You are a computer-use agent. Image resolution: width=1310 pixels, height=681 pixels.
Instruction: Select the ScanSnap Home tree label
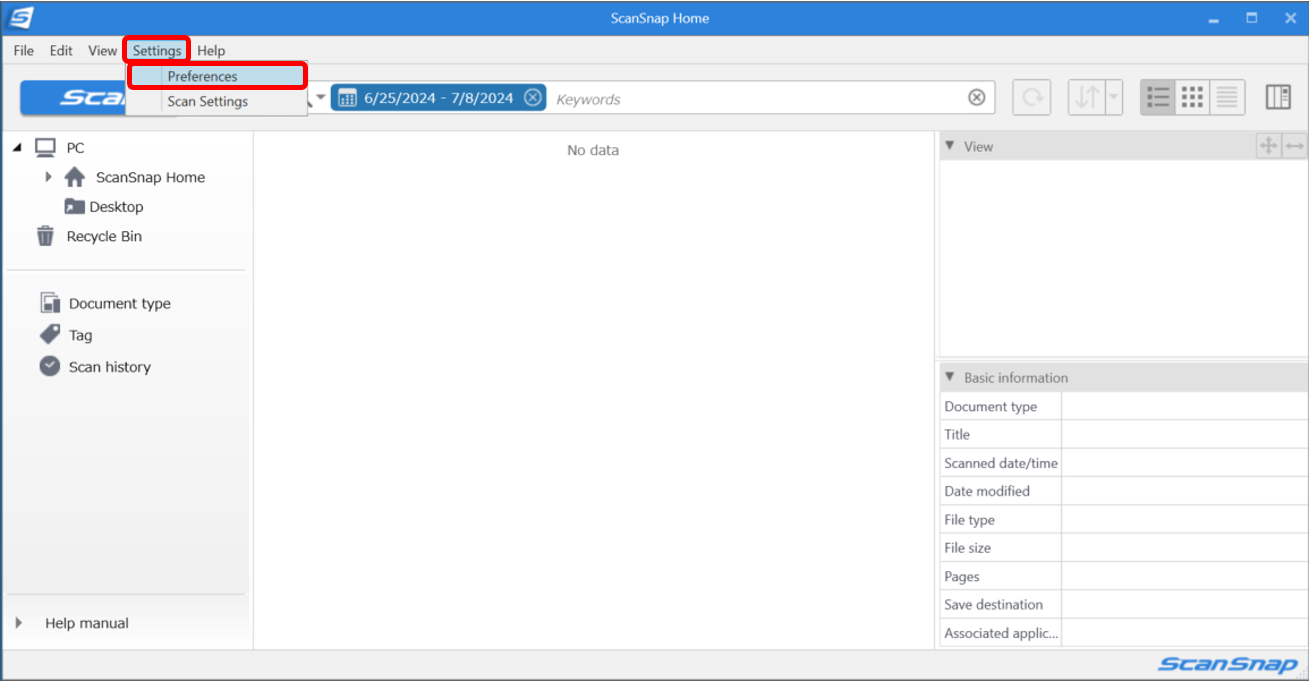point(150,177)
